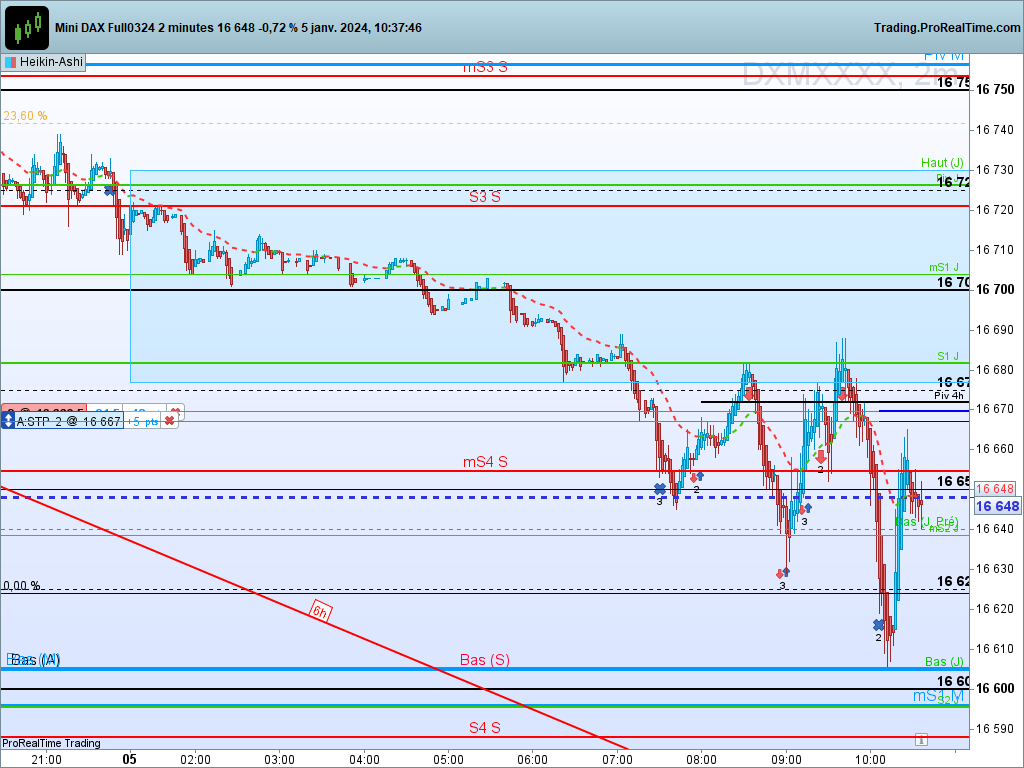Cancel the A:STP 2 @ 16 667 order
The image size is (1024, 768).
click(170, 421)
